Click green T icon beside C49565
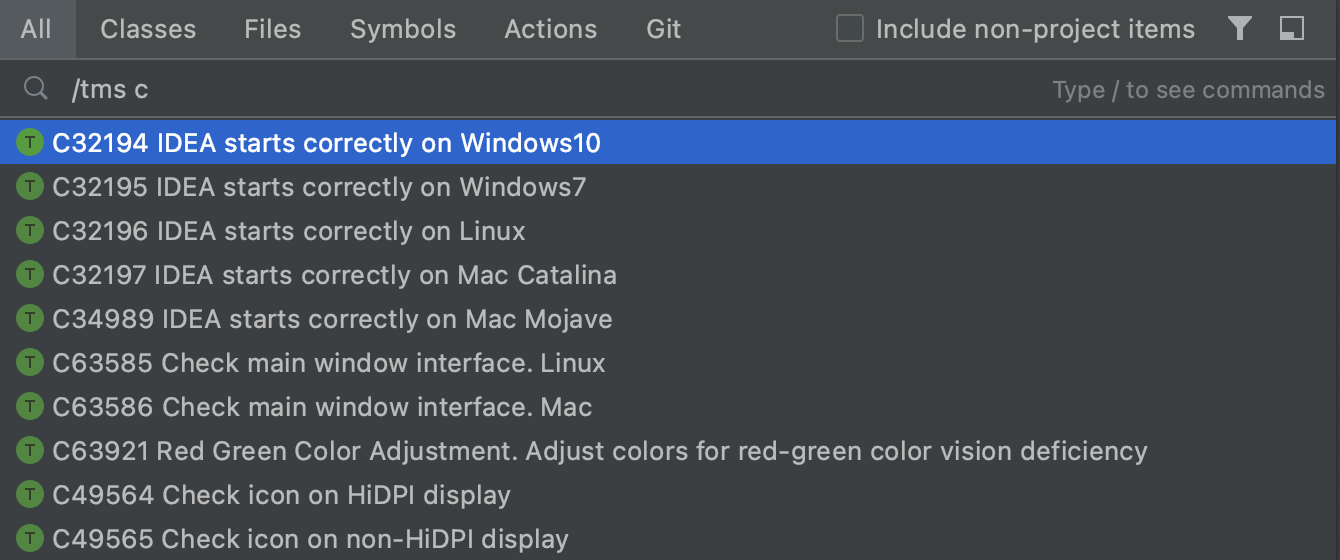This screenshot has width=1340, height=560. click(x=31, y=539)
